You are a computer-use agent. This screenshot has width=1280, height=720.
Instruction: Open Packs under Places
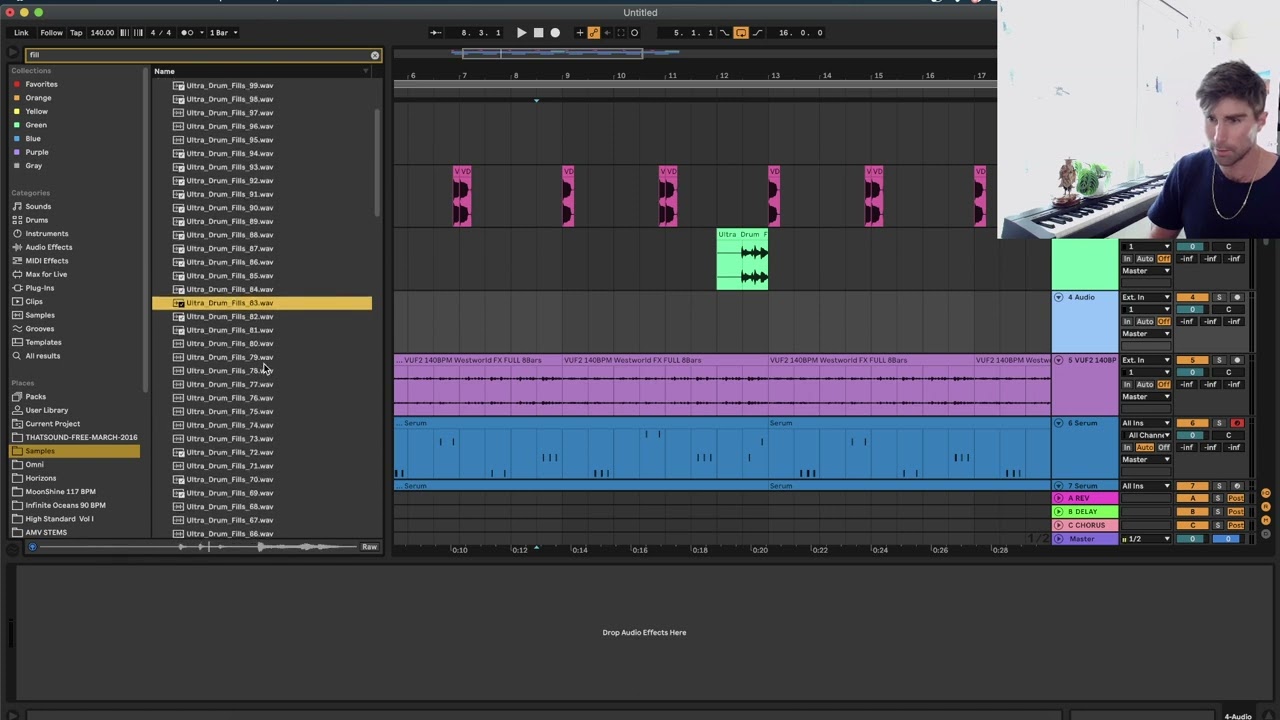coord(35,396)
